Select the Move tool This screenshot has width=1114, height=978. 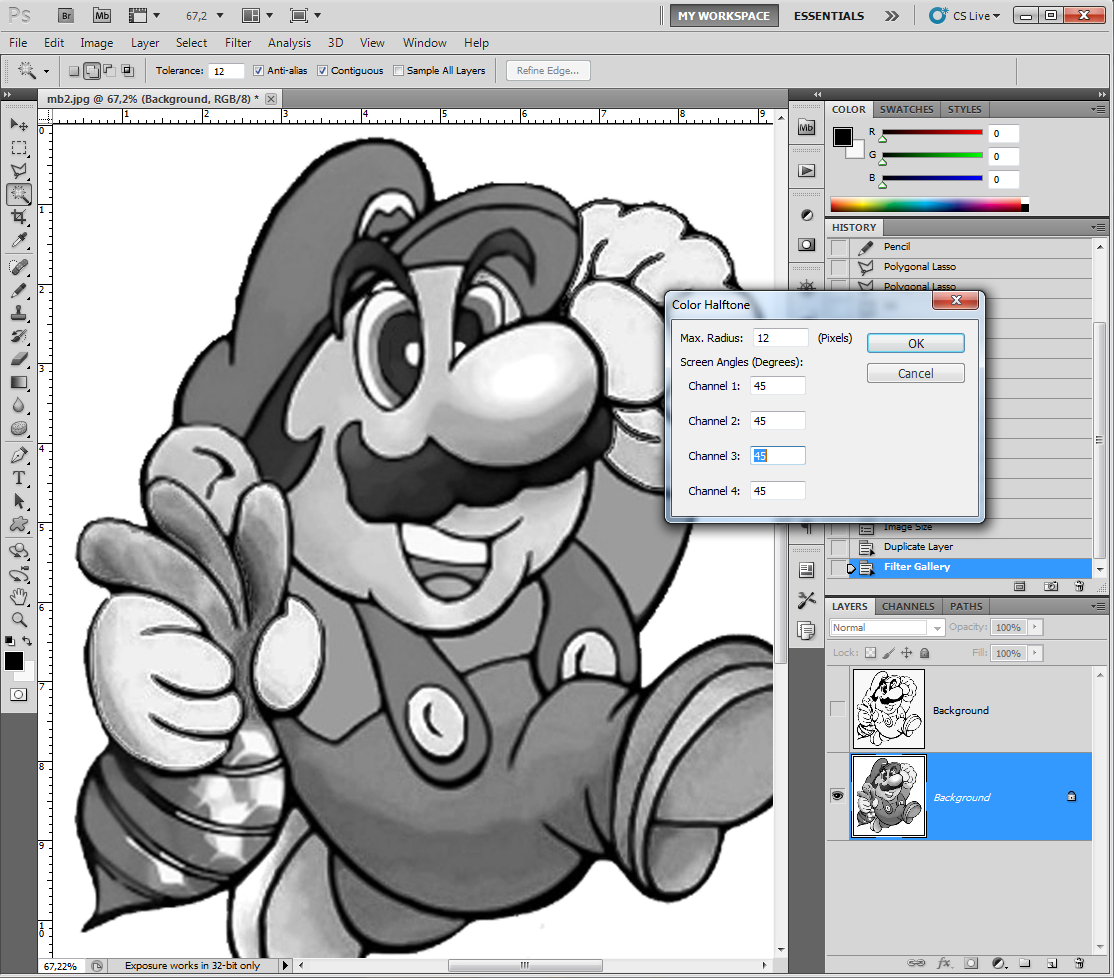19,124
